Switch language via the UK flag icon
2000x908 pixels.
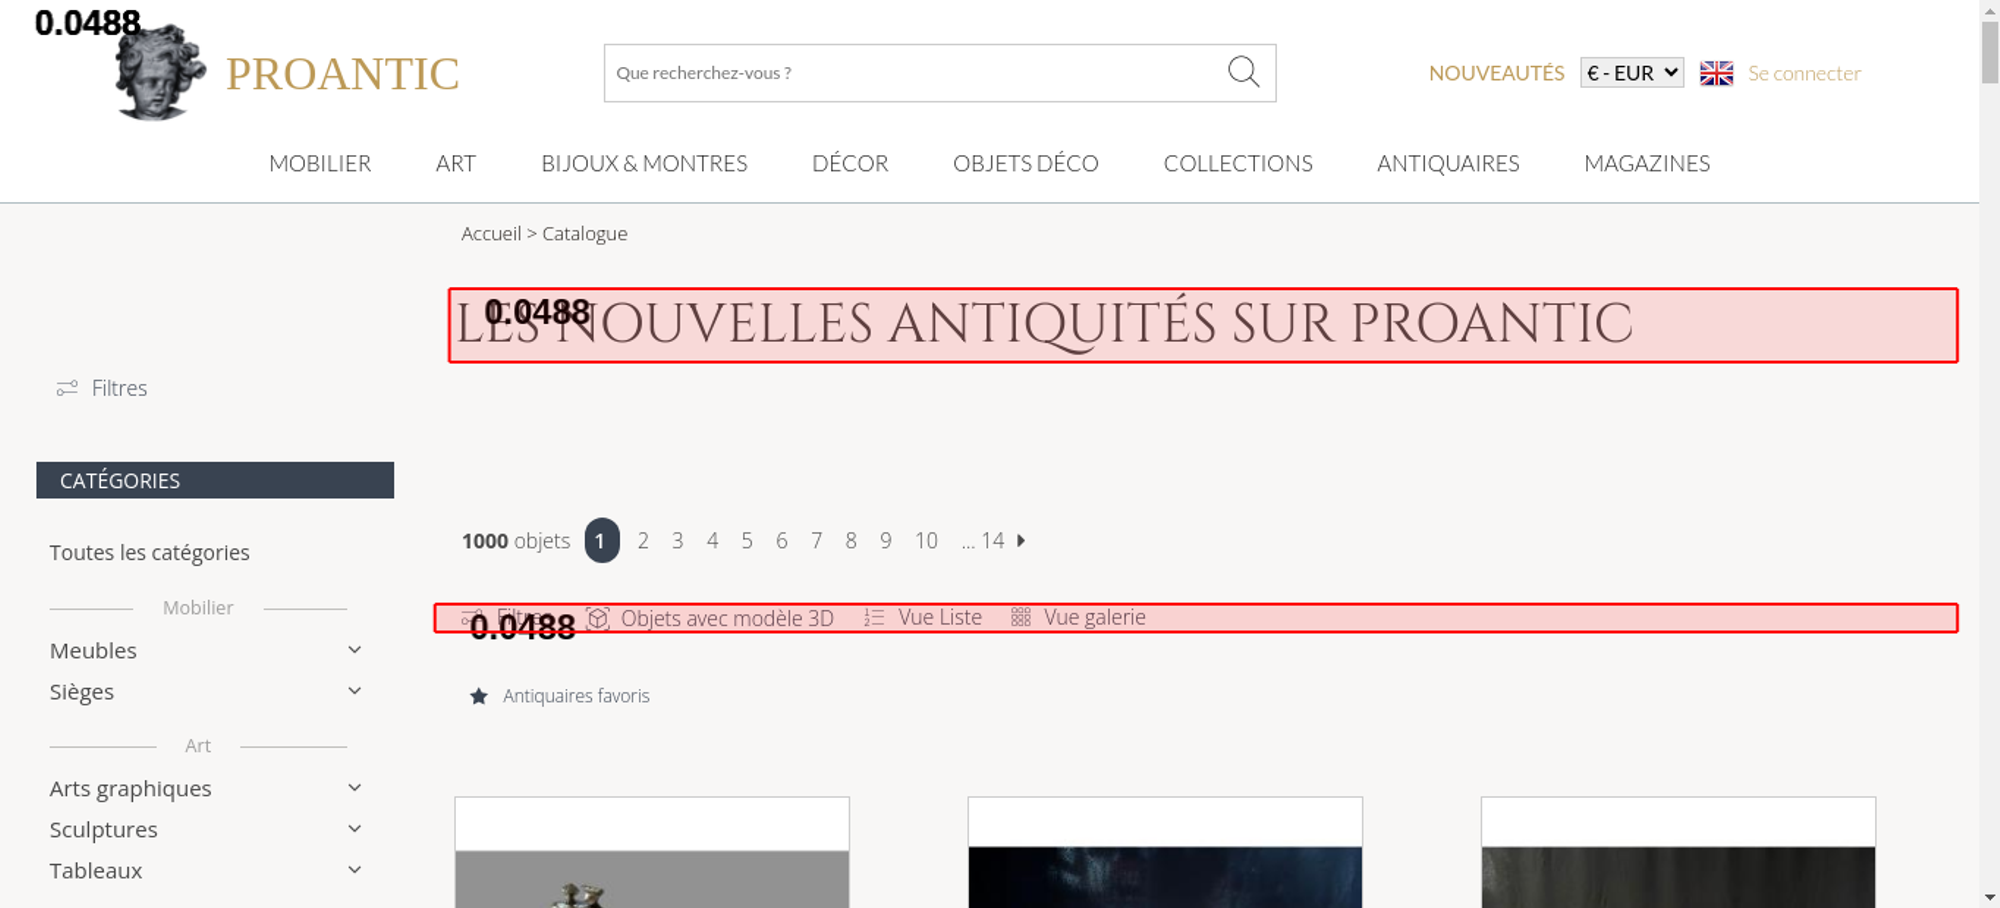(x=1716, y=73)
